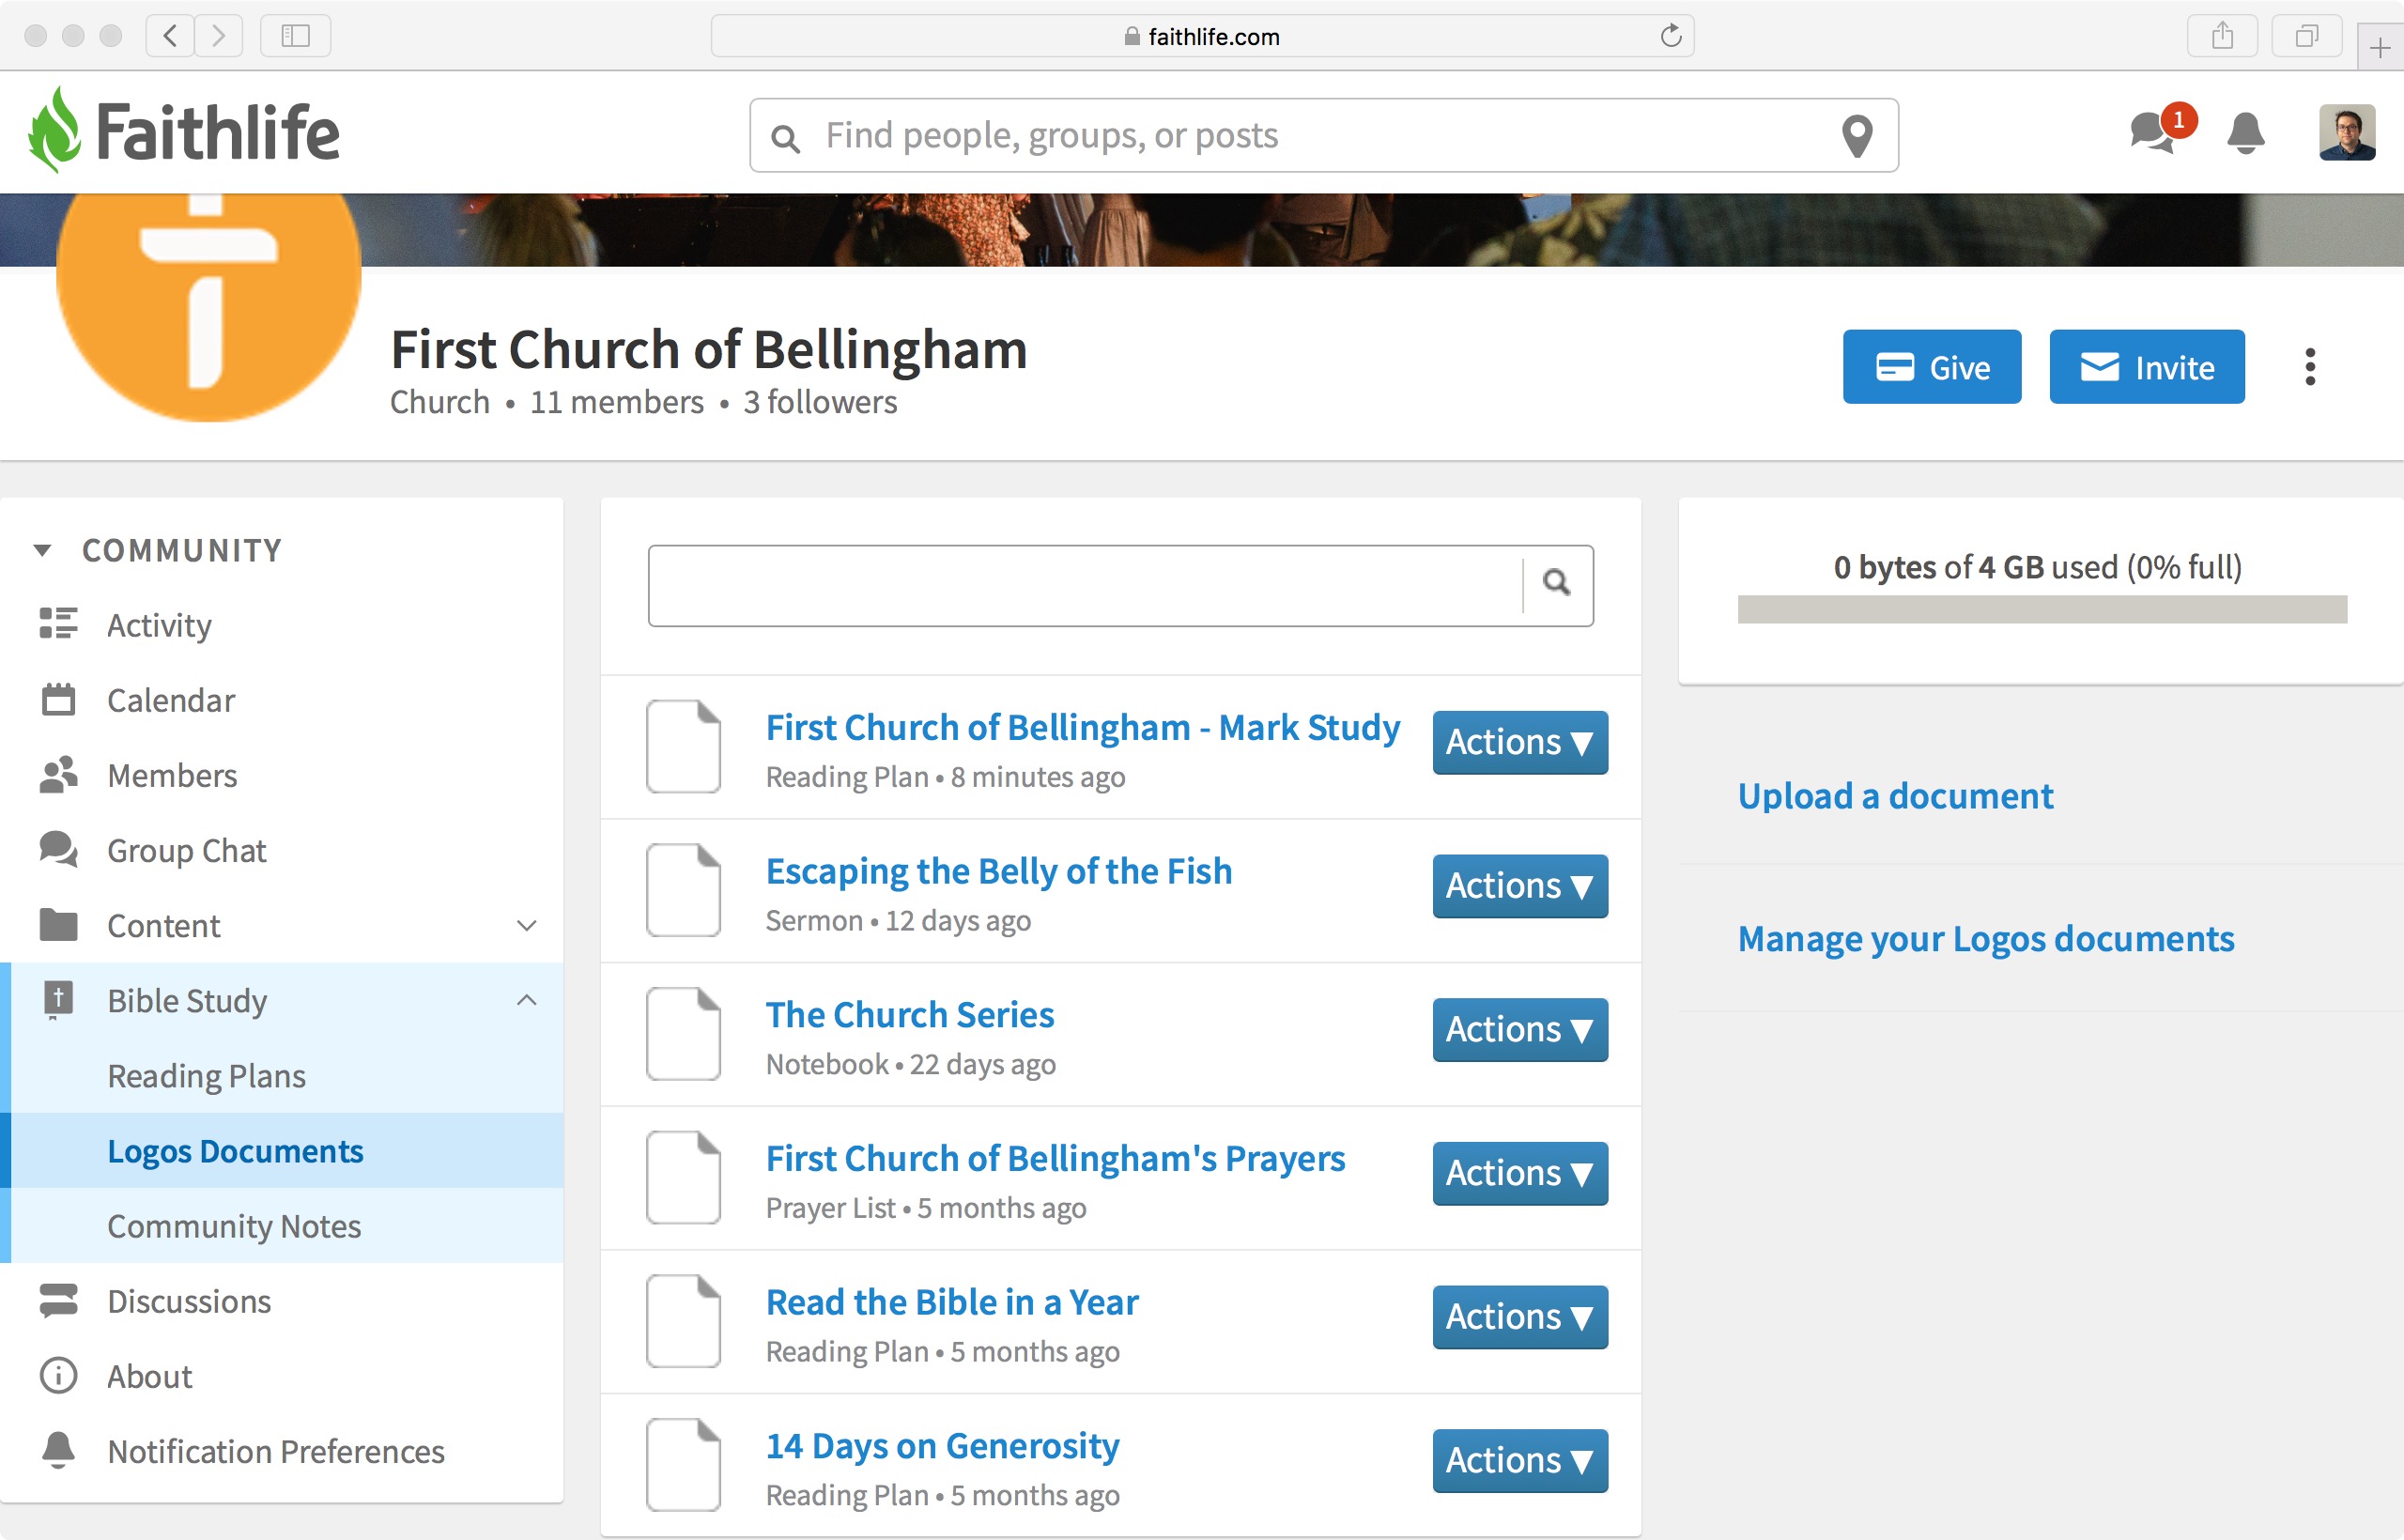Open The Church Series notebook link
This screenshot has height=1540, width=2404.
point(910,1014)
